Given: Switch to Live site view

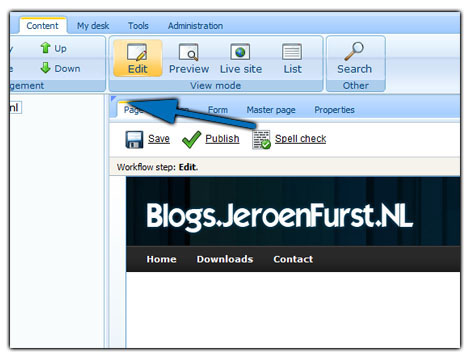Looking at the screenshot, I should pyautogui.click(x=240, y=52).
